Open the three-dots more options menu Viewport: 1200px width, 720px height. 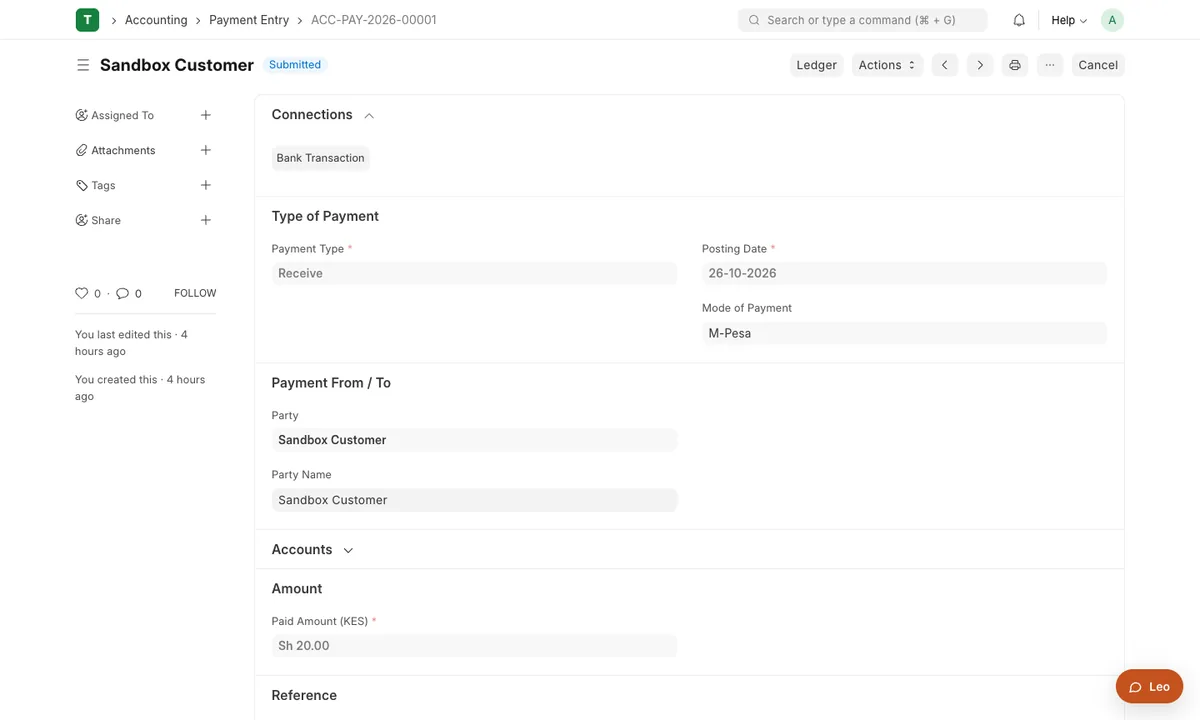point(1049,65)
